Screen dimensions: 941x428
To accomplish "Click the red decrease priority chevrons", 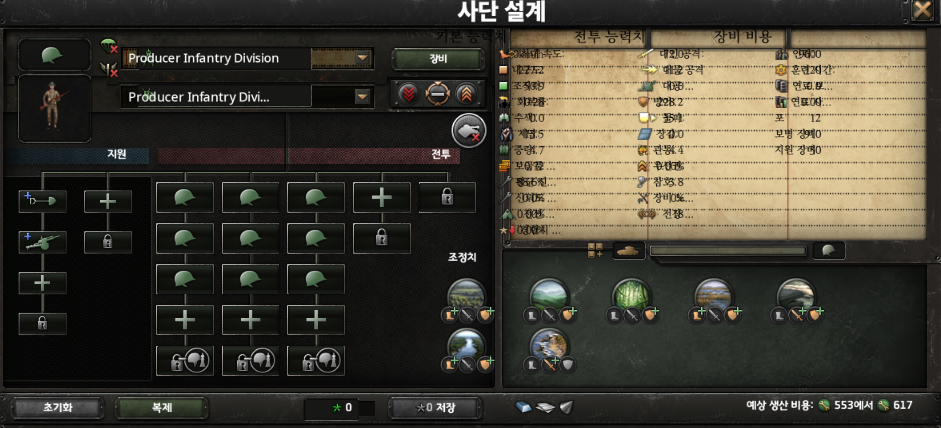I will [408, 94].
